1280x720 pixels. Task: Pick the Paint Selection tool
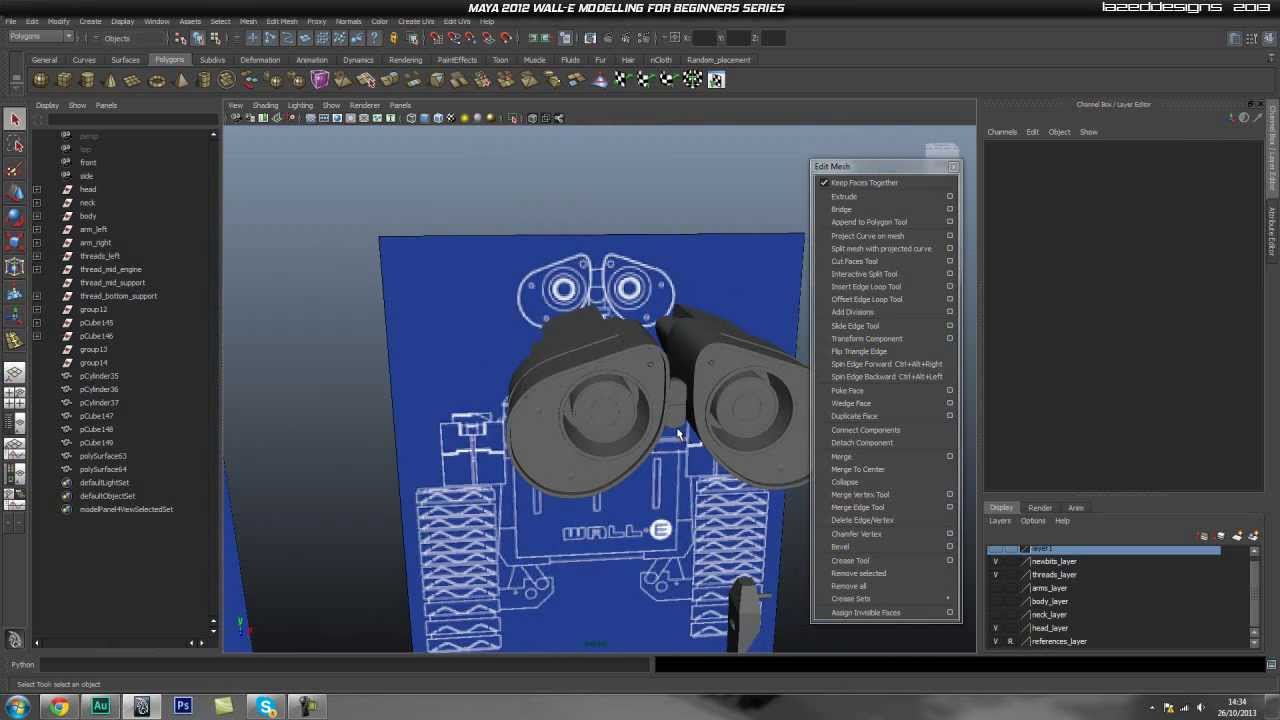(15, 169)
